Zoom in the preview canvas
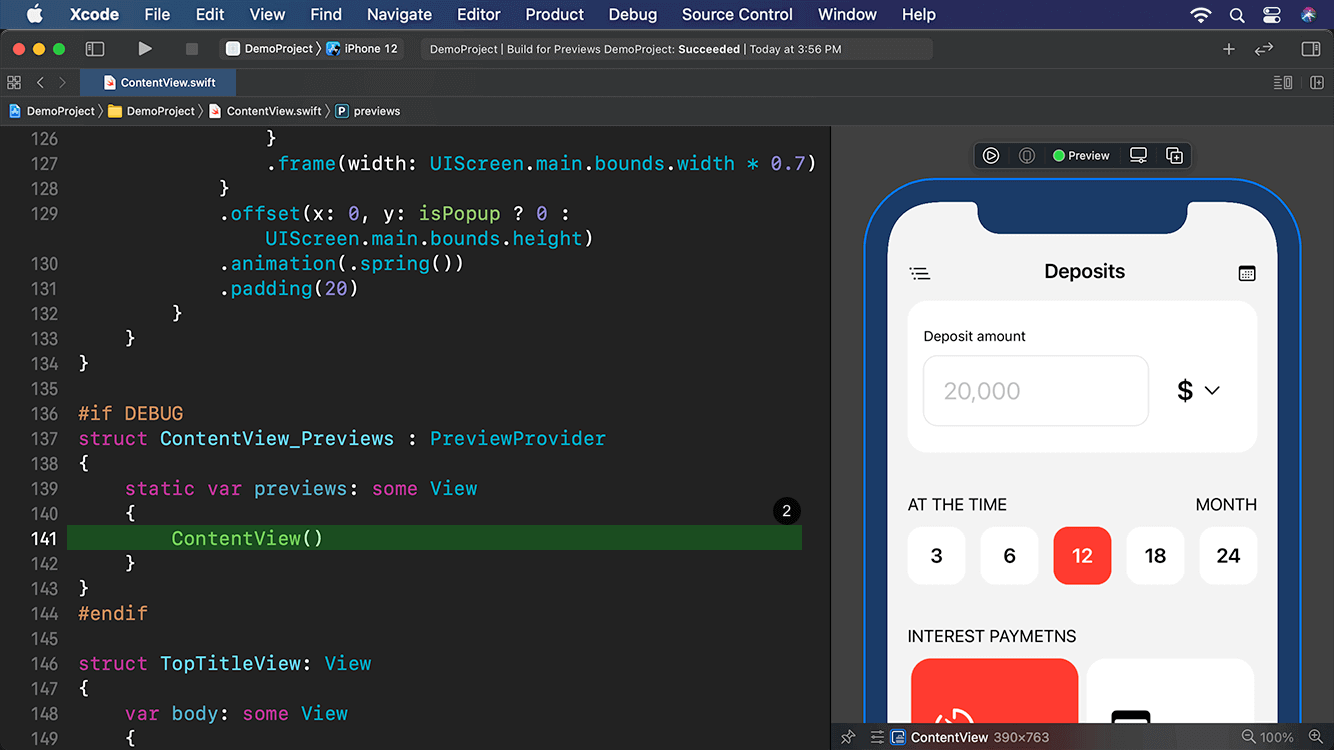1334x750 pixels. click(x=1315, y=737)
